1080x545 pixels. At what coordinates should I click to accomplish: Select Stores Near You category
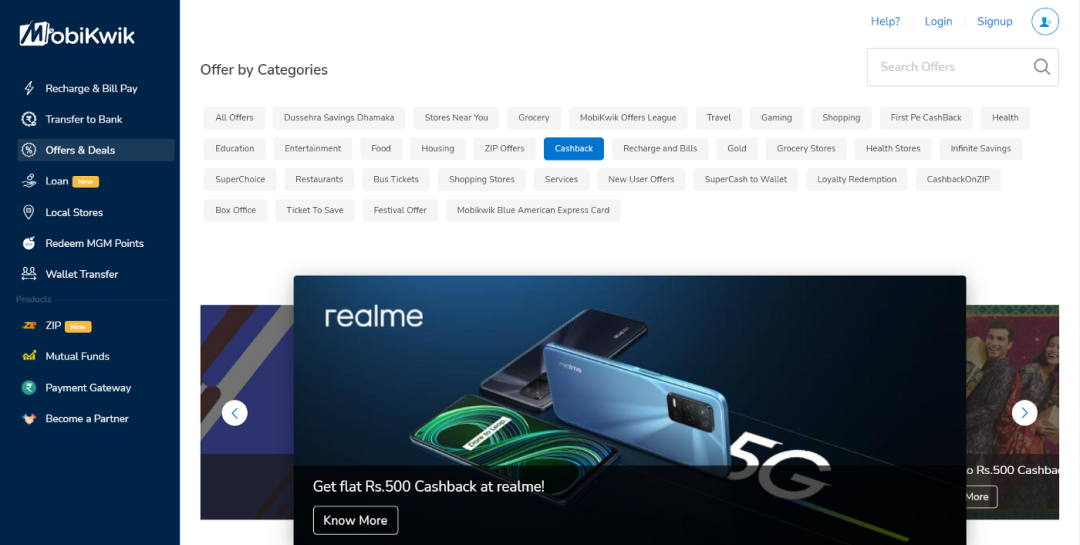tap(456, 118)
